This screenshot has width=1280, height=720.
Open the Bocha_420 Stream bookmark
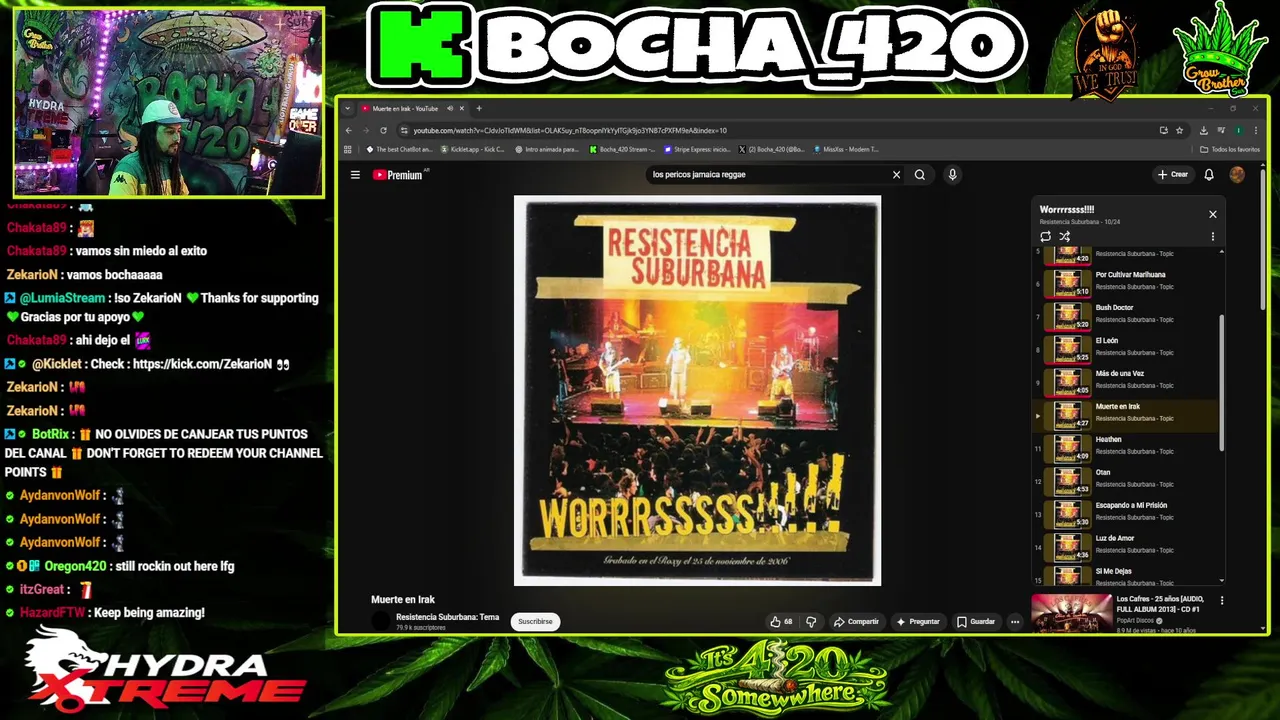pyautogui.click(x=622, y=150)
